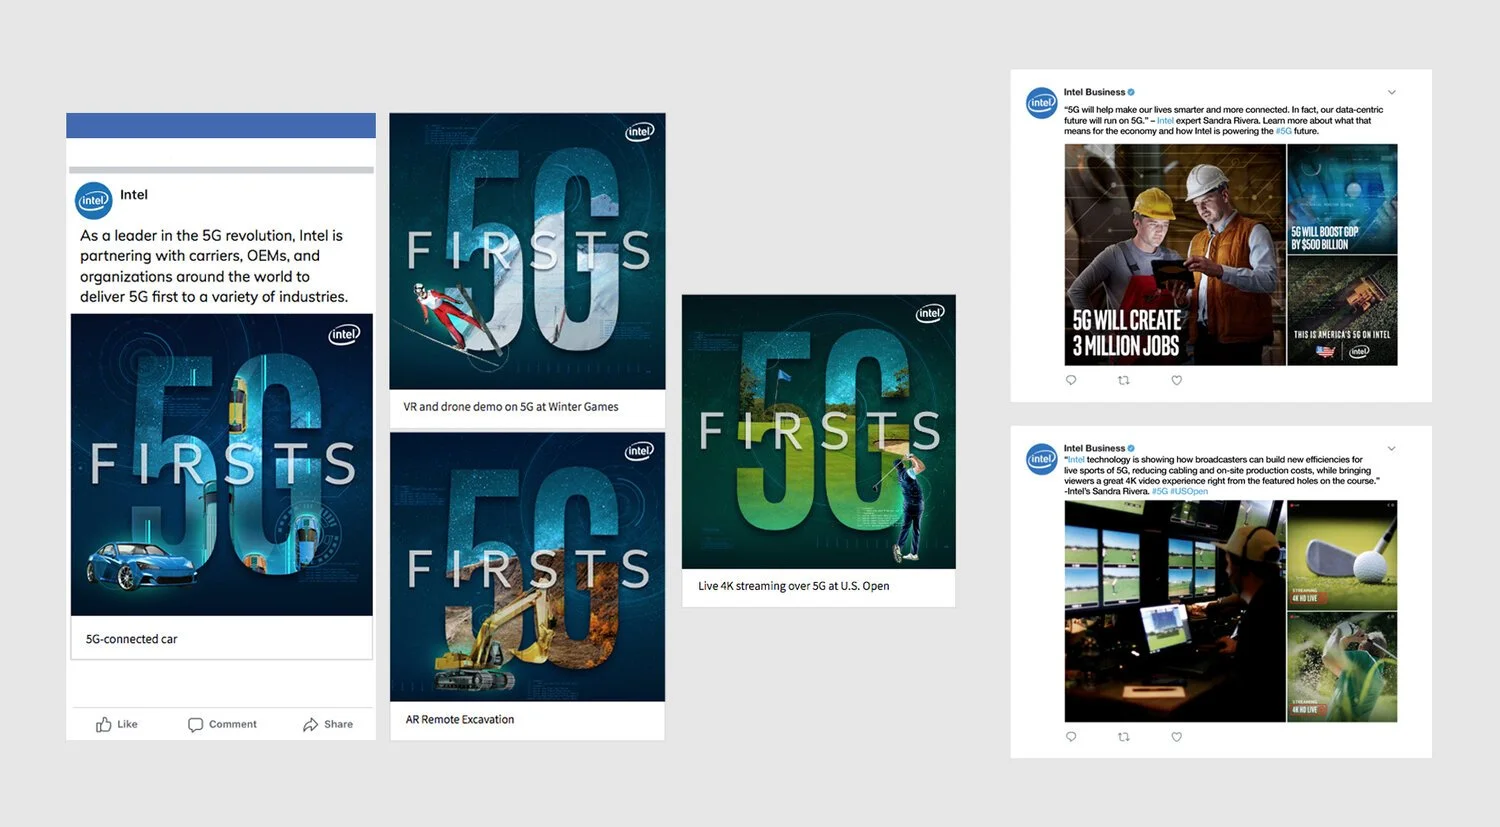
Task: Click the Intel profile picture on the Facebook post
Action: click(x=93, y=200)
